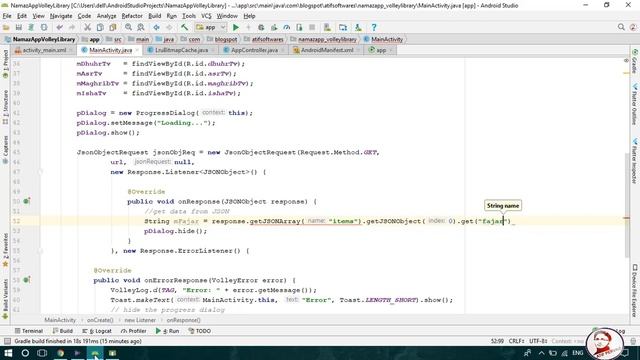
Task: Click the Save All toolbar icon
Action: pos(19,27)
